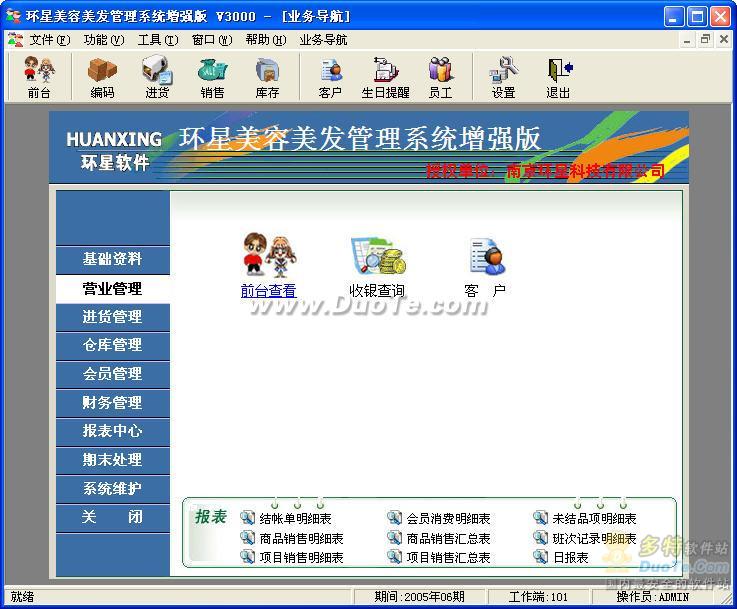This screenshot has width=737, height=609.
Task: Open the 设置 settings toolbar icon
Action: (503, 77)
